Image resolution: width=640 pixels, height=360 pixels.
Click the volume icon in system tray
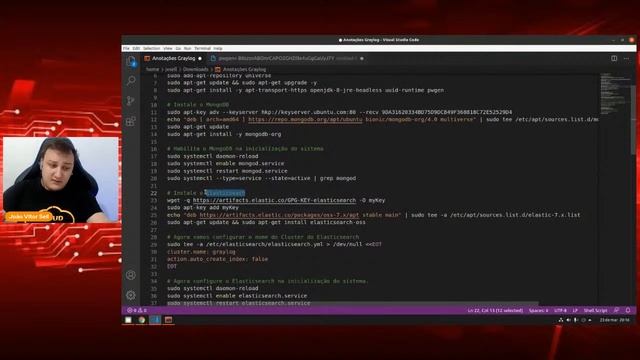pos(568,320)
